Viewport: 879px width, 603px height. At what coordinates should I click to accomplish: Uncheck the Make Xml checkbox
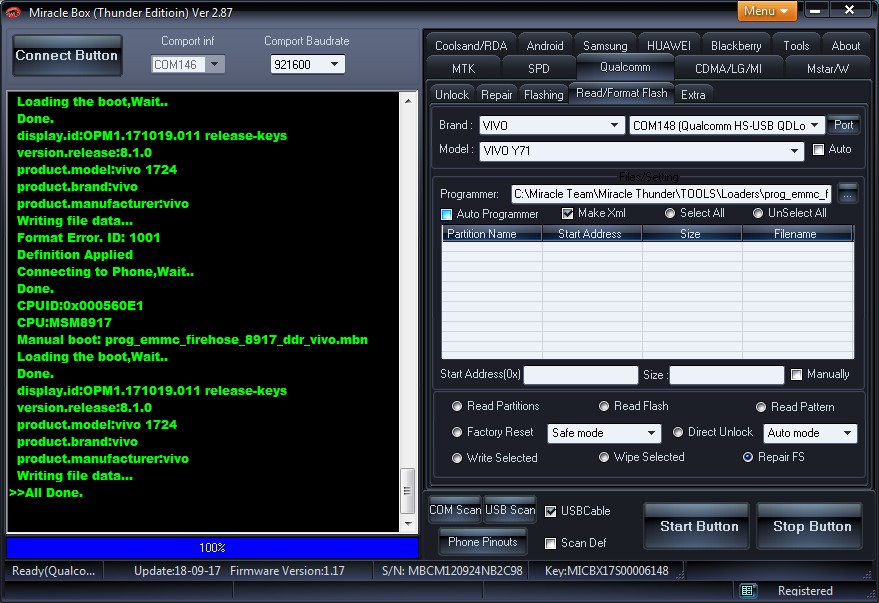[567, 214]
